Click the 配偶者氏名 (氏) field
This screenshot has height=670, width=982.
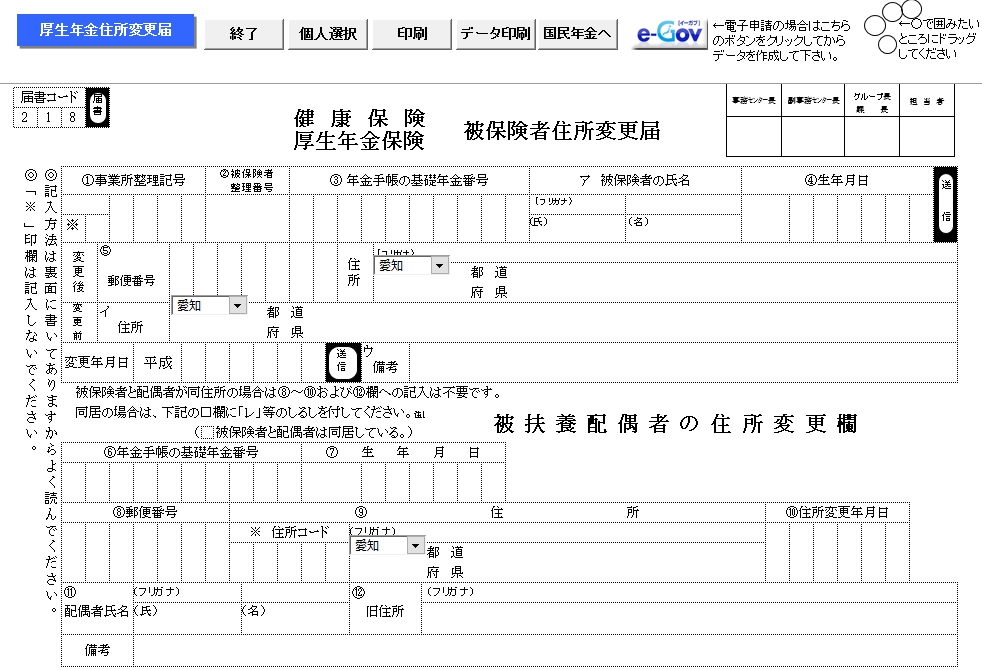pos(187,618)
